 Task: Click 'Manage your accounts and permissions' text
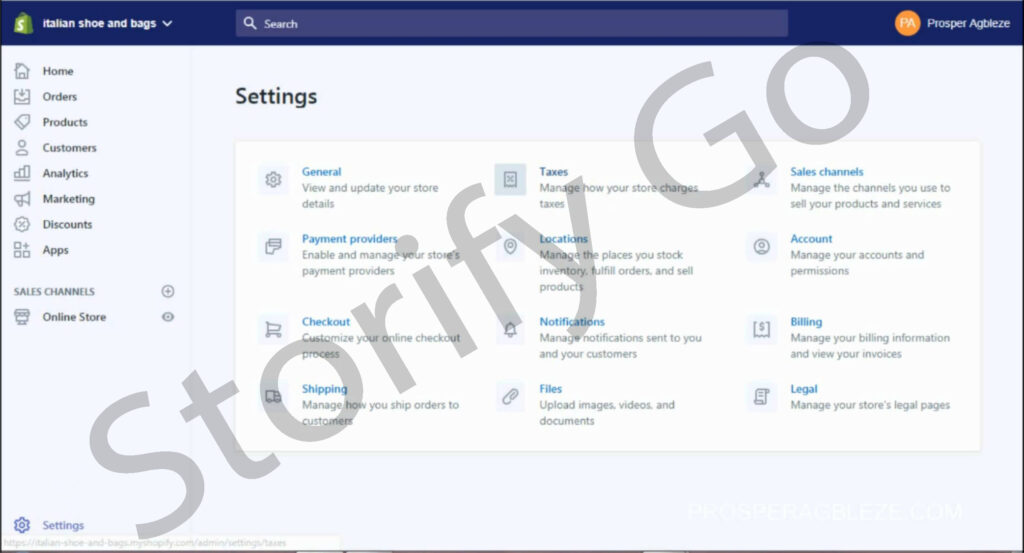coord(857,263)
